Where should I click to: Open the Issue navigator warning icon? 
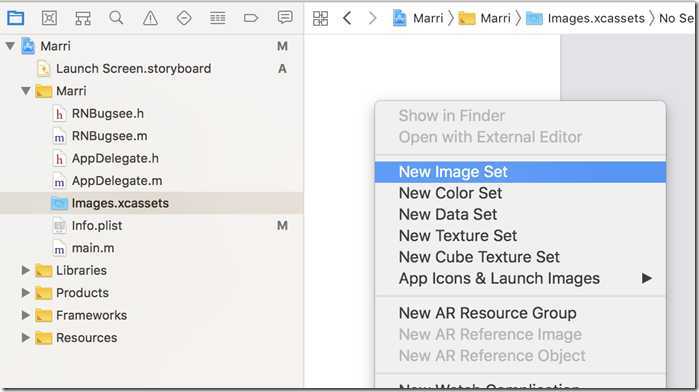[150, 18]
